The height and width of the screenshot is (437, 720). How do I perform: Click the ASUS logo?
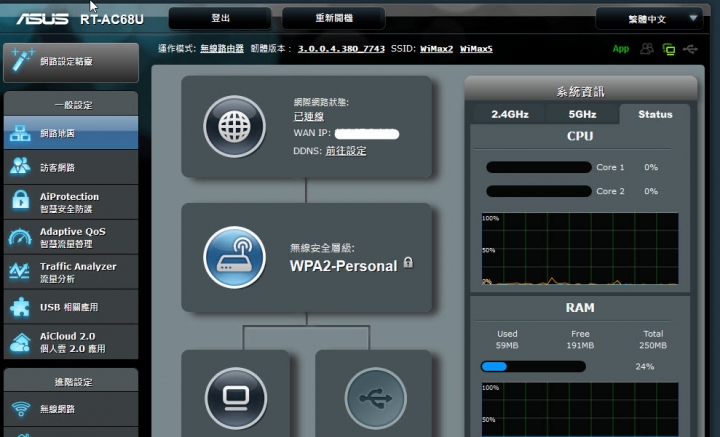tap(42, 19)
